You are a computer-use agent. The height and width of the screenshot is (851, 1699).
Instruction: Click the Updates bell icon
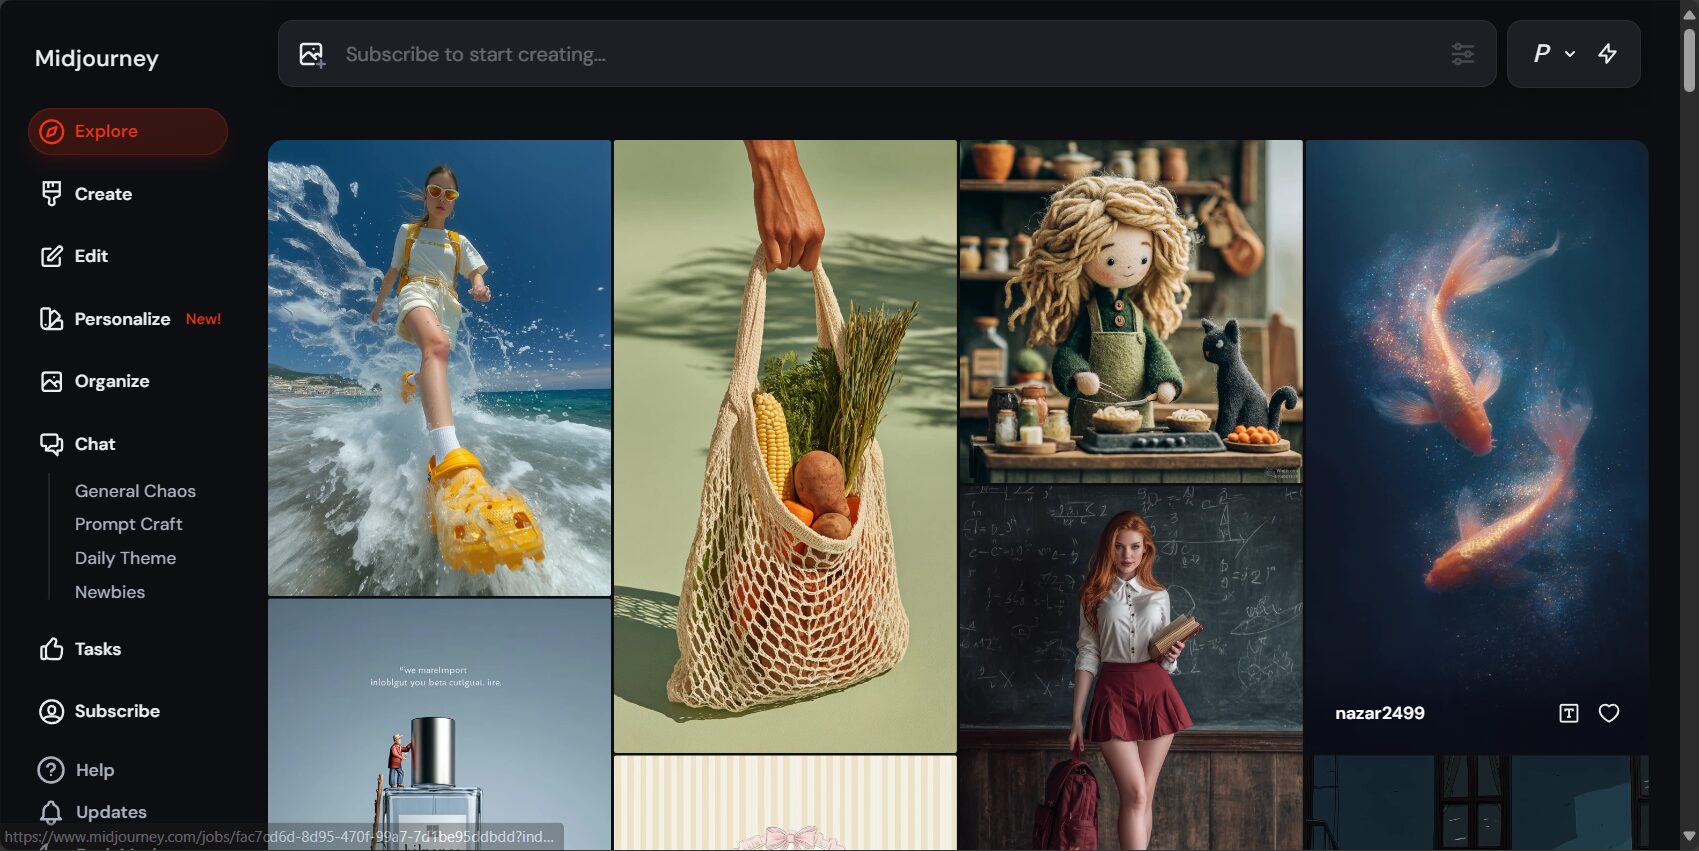pos(51,812)
